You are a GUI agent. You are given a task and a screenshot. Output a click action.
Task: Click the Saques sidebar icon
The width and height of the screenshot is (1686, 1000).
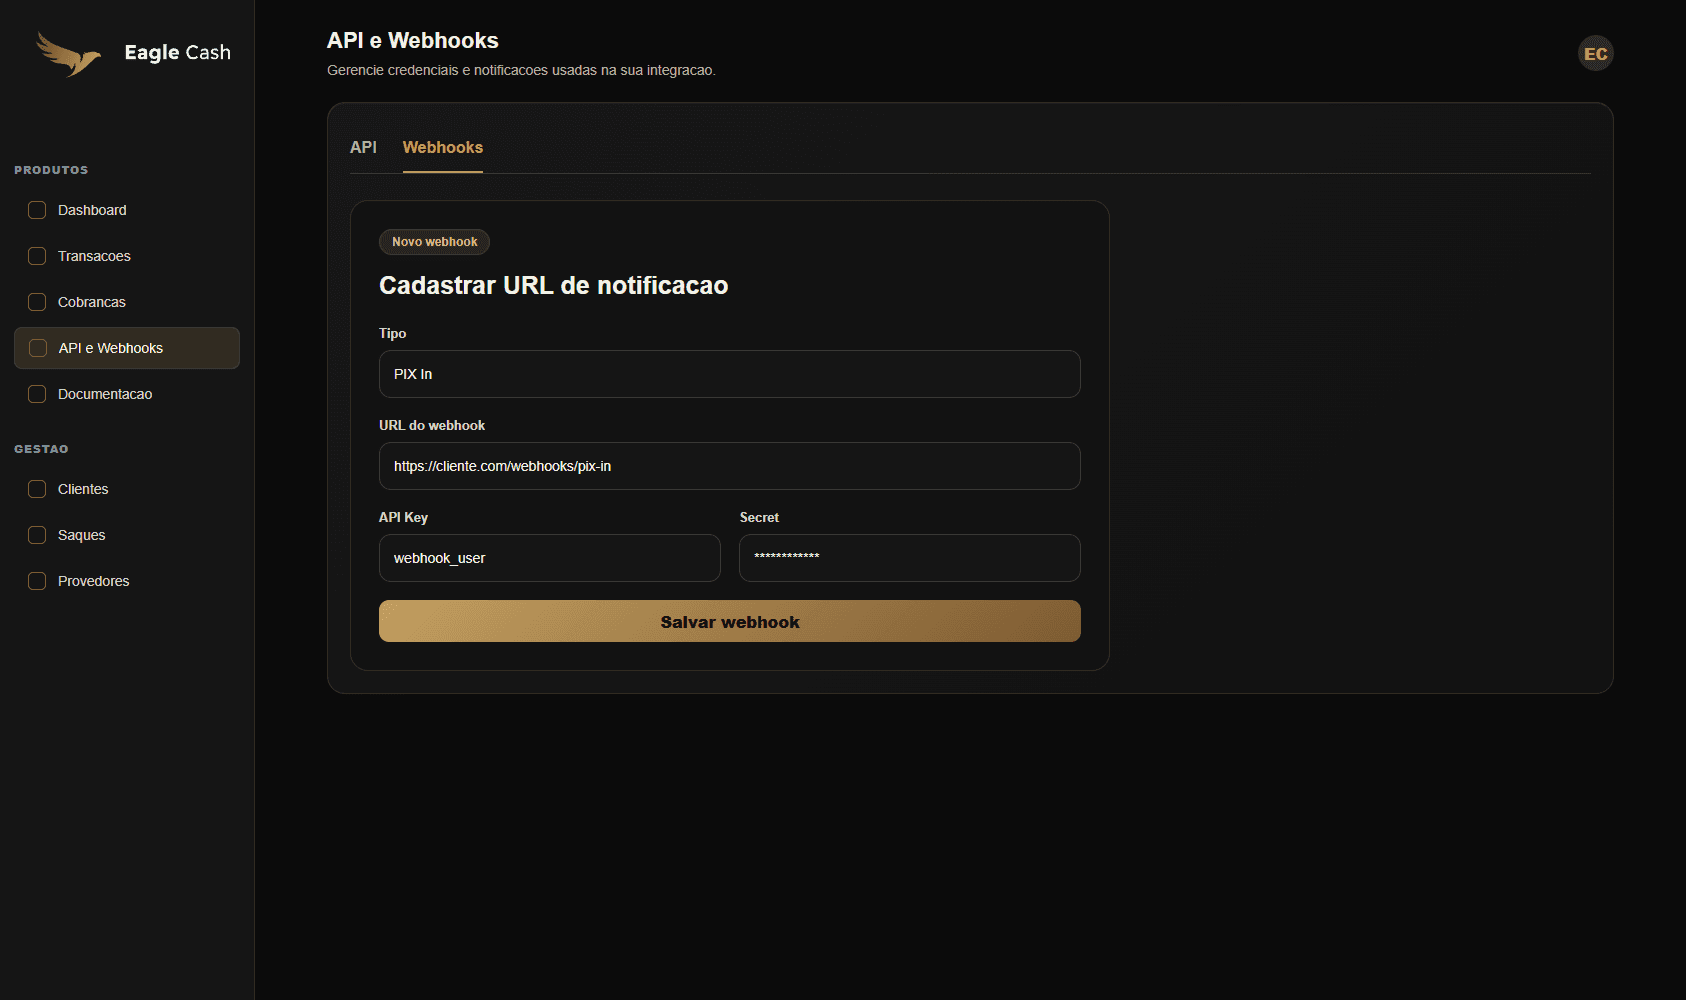pos(37,535)
